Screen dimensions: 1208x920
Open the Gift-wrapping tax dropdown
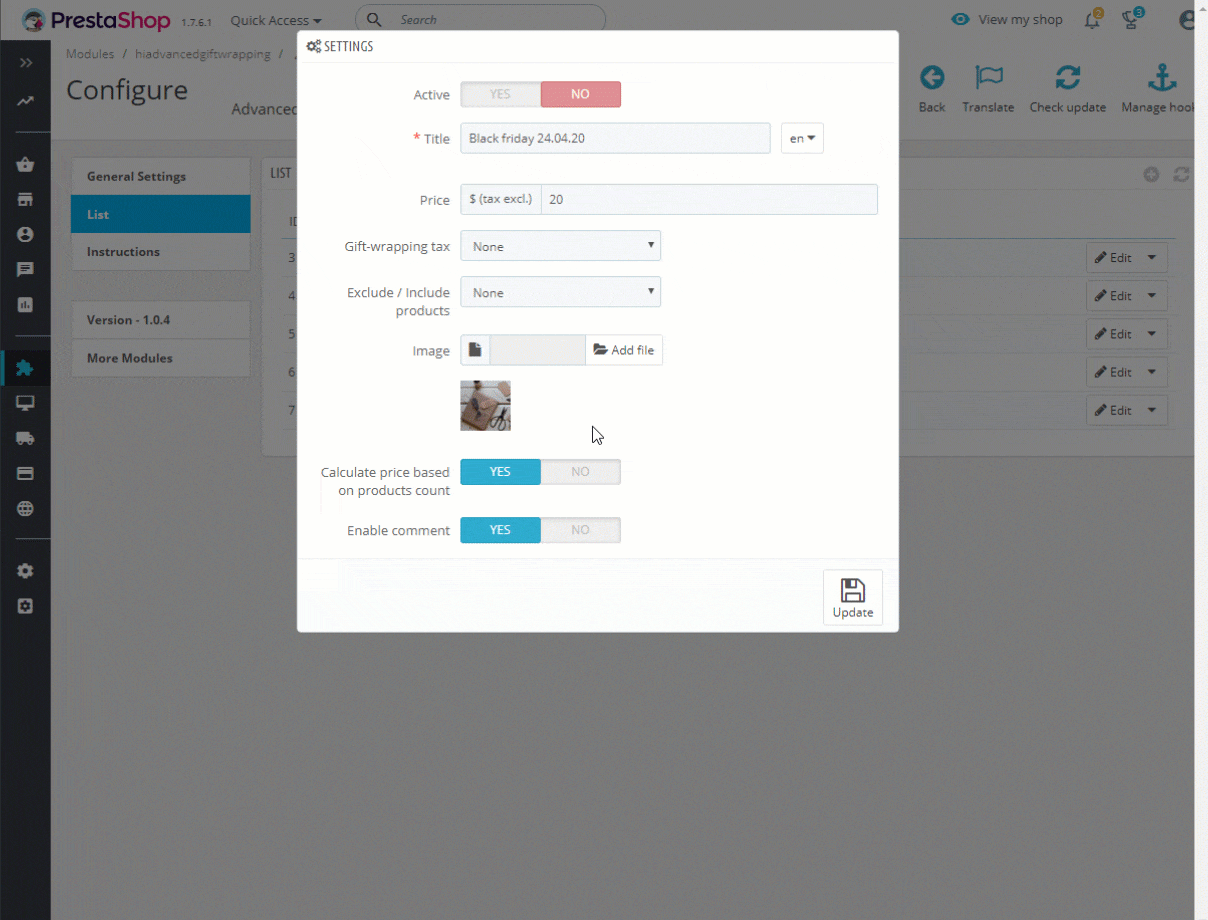(560, 246)
